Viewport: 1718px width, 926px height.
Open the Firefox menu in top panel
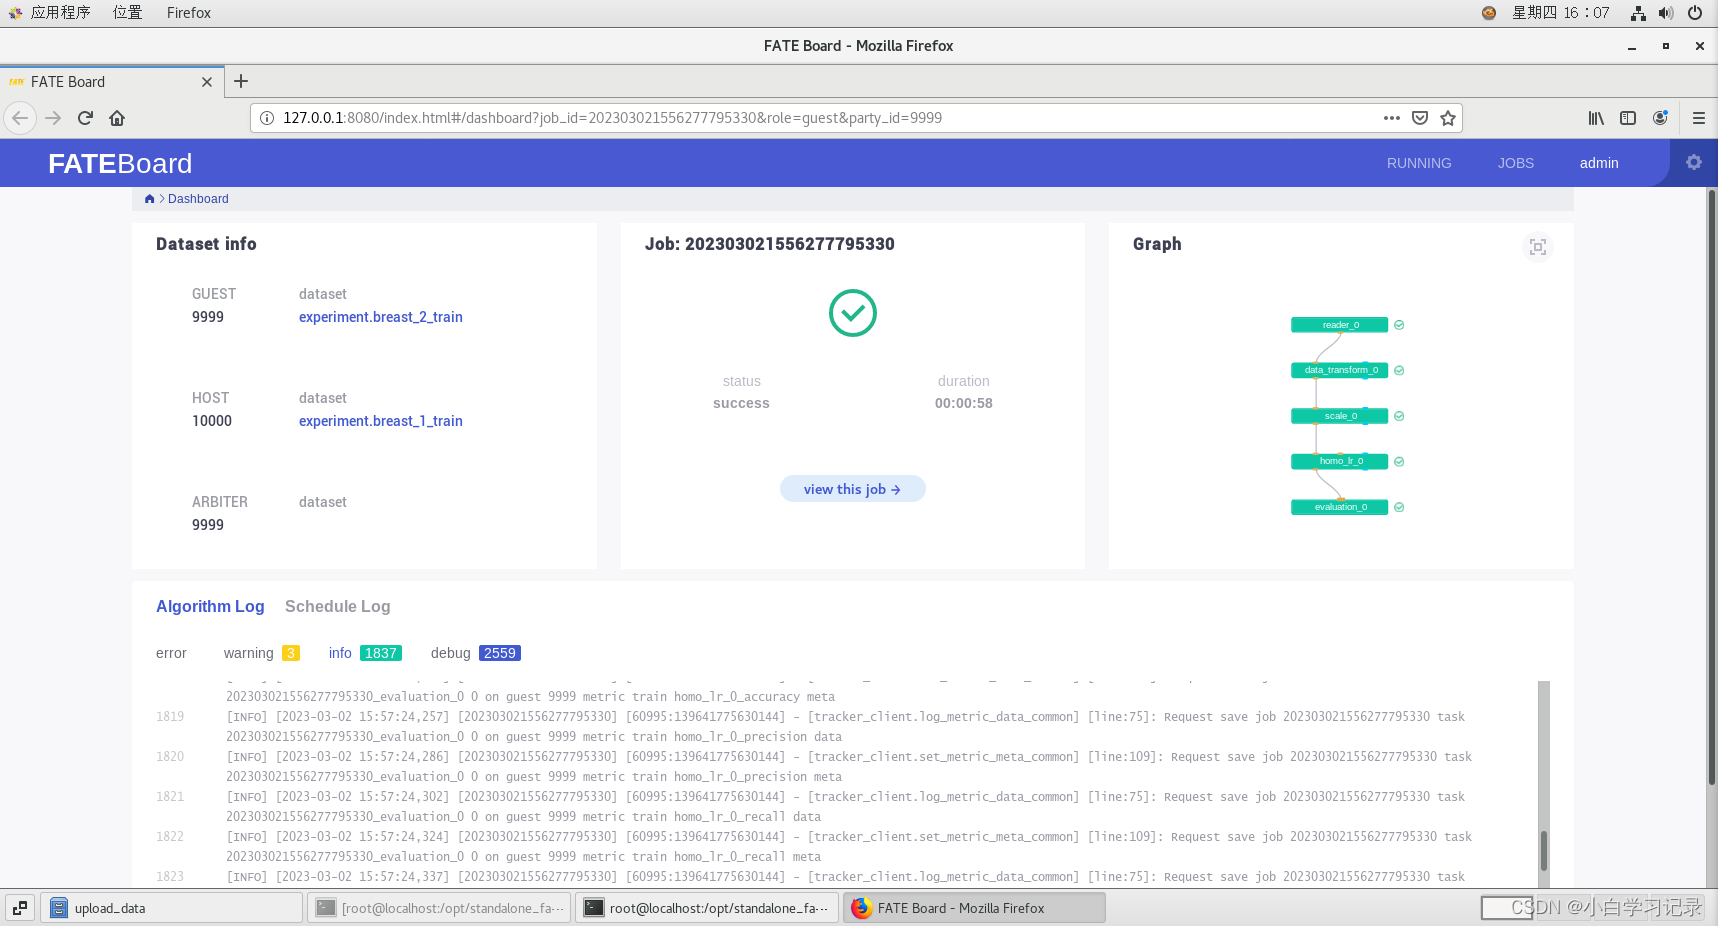click(x=189, y=13)
